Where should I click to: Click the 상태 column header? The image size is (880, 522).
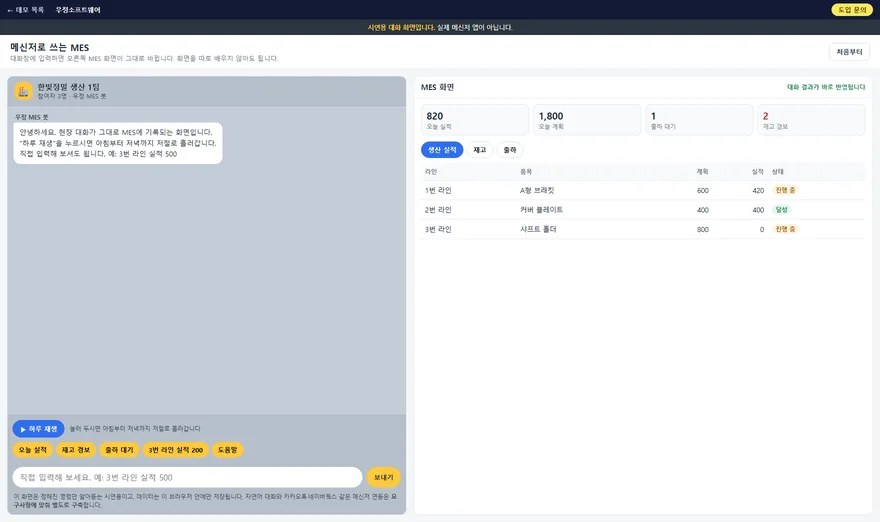click(x=778, y=172)
